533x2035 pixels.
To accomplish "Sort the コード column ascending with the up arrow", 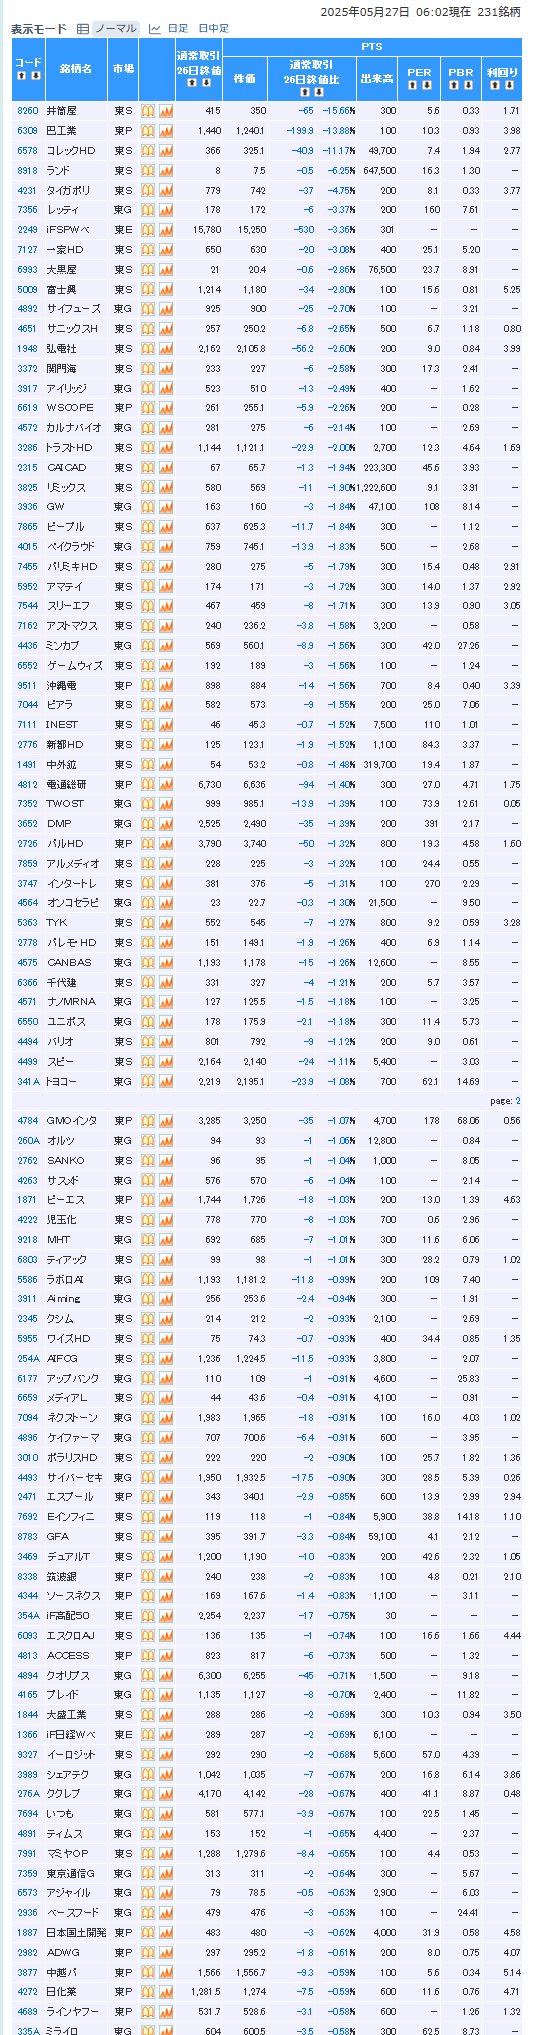I will coord(21,76).
